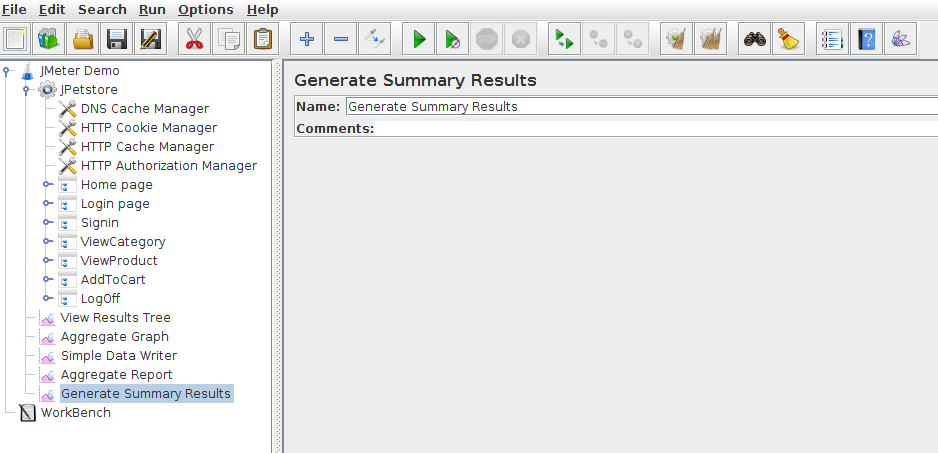Expand all nodes with the plus icon
The height and width of the screenshot is (453, 938).
[307, 39]
